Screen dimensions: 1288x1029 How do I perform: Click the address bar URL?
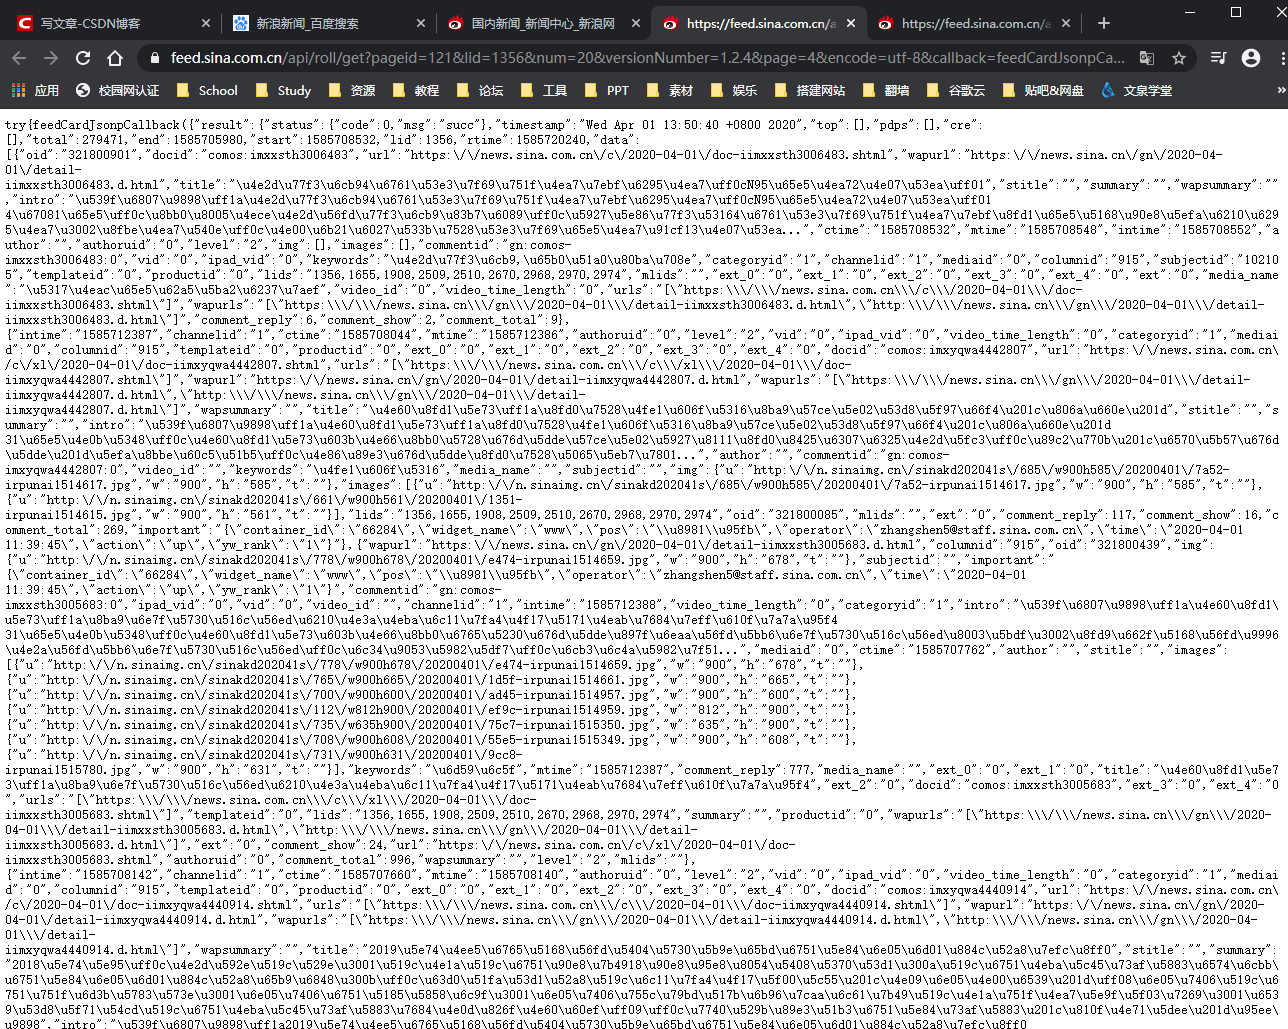(647, 58)
